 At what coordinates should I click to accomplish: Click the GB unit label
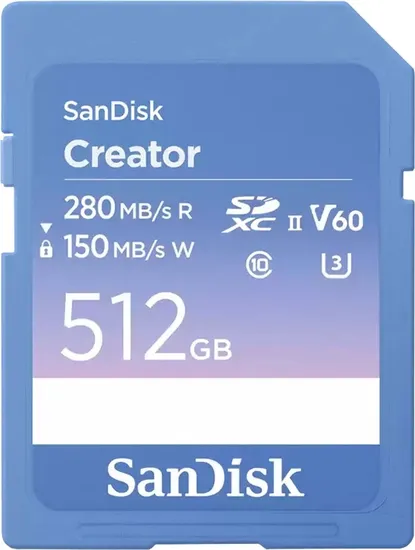point(210,349)
